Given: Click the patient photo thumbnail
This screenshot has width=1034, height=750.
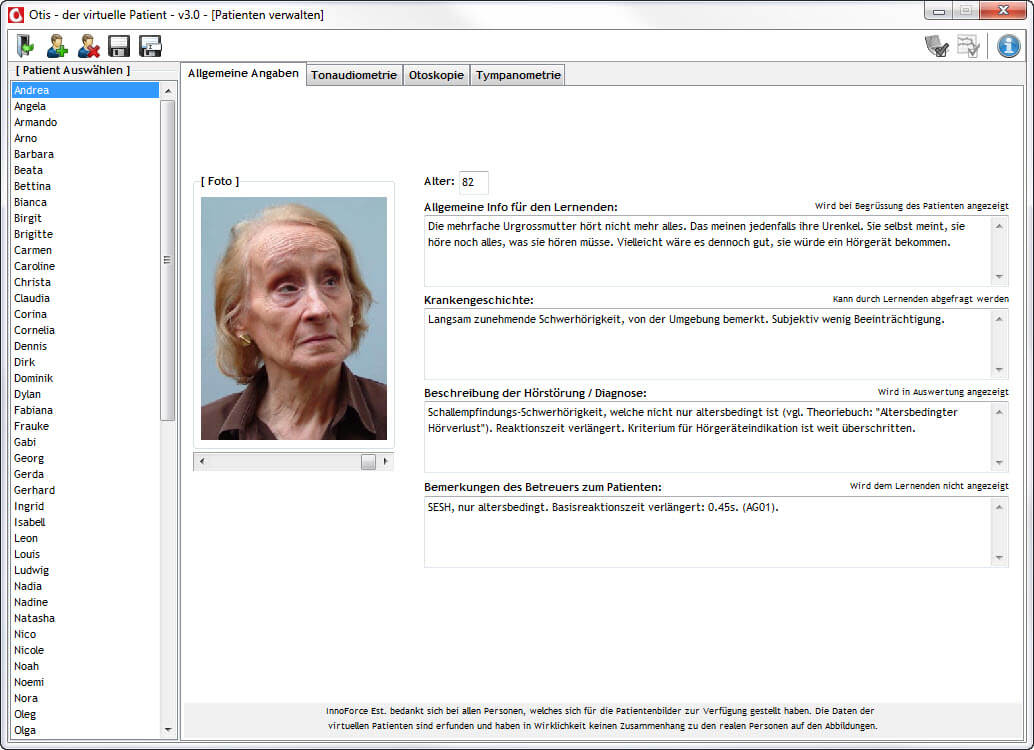Looking at the screenshot, I should pyautogui.click(x=293, y=318).
